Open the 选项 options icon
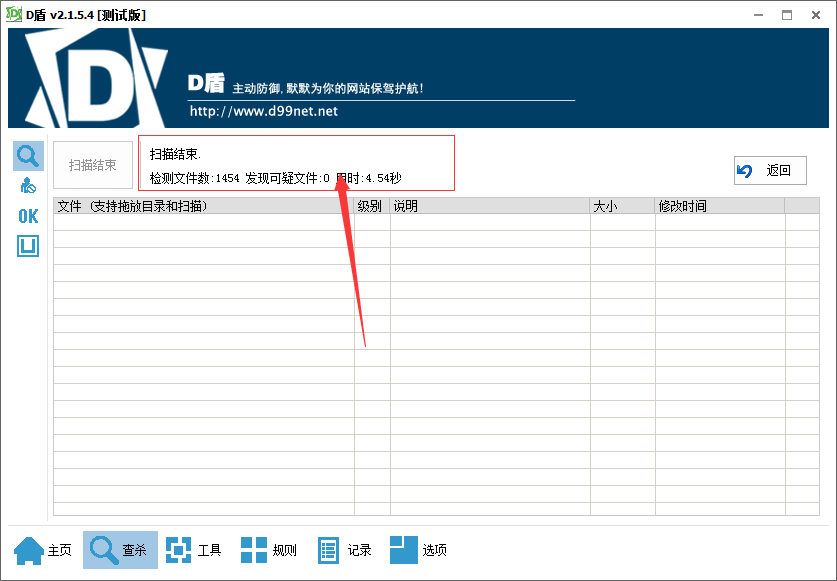Screen dimensions: 837x581 pos(404,549)
